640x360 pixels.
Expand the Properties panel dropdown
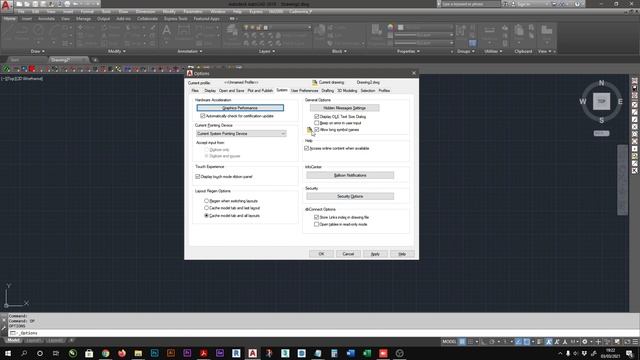(409, 51)
